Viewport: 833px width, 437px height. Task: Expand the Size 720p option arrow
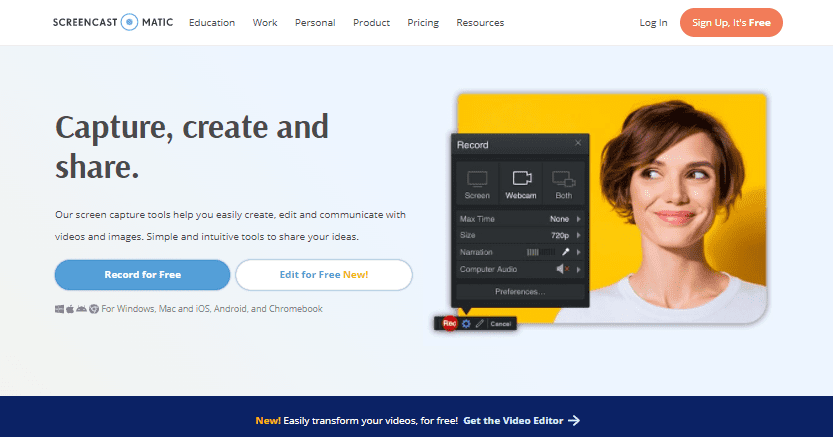coord(579,235)
